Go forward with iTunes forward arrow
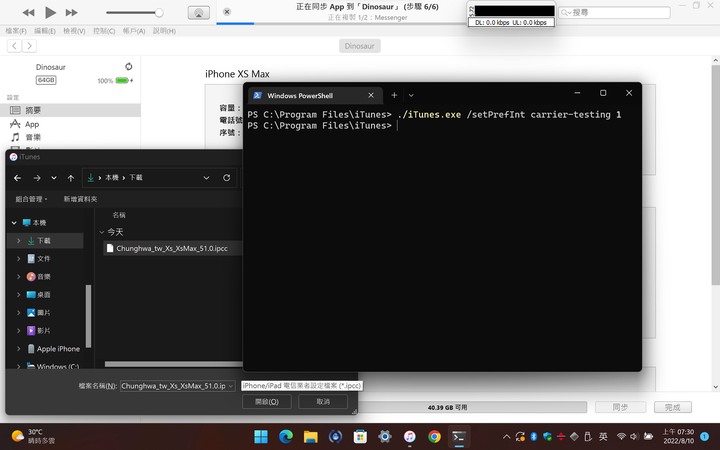The height and width of the screenshot is (450, 720). tap(29, 46)
